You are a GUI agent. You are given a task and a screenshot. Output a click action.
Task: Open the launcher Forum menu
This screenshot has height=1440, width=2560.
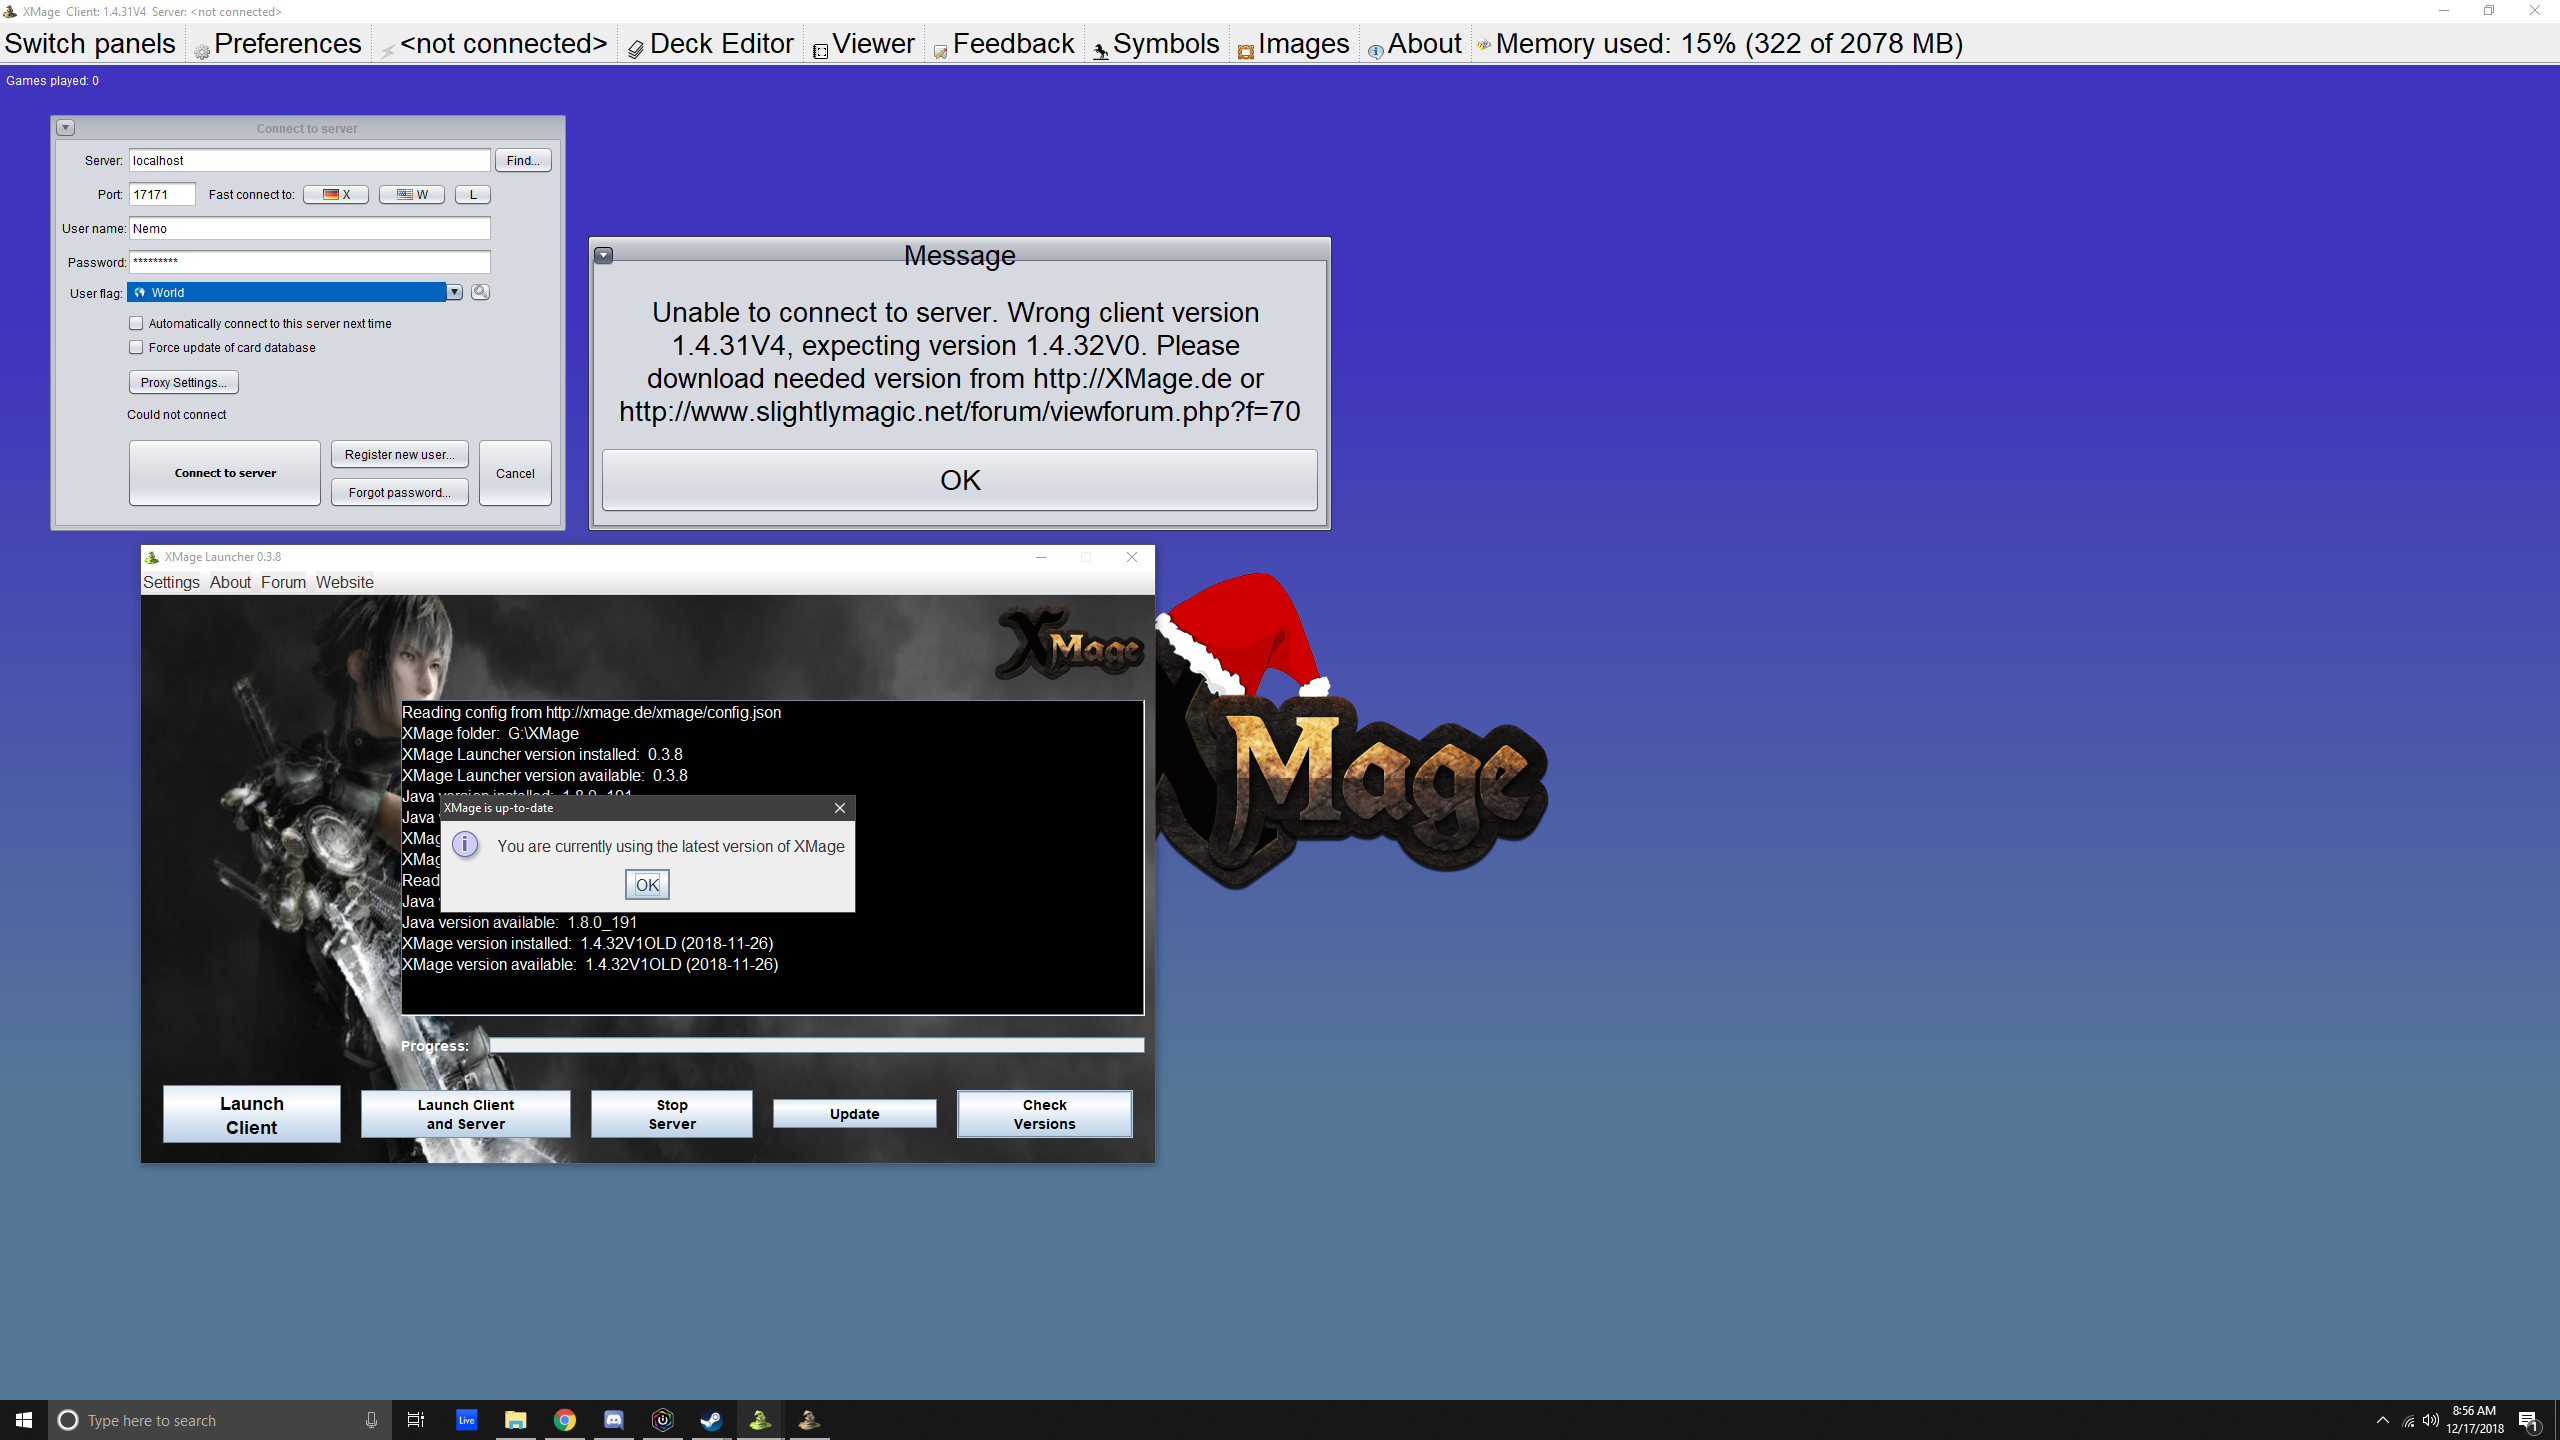[283, 582]
